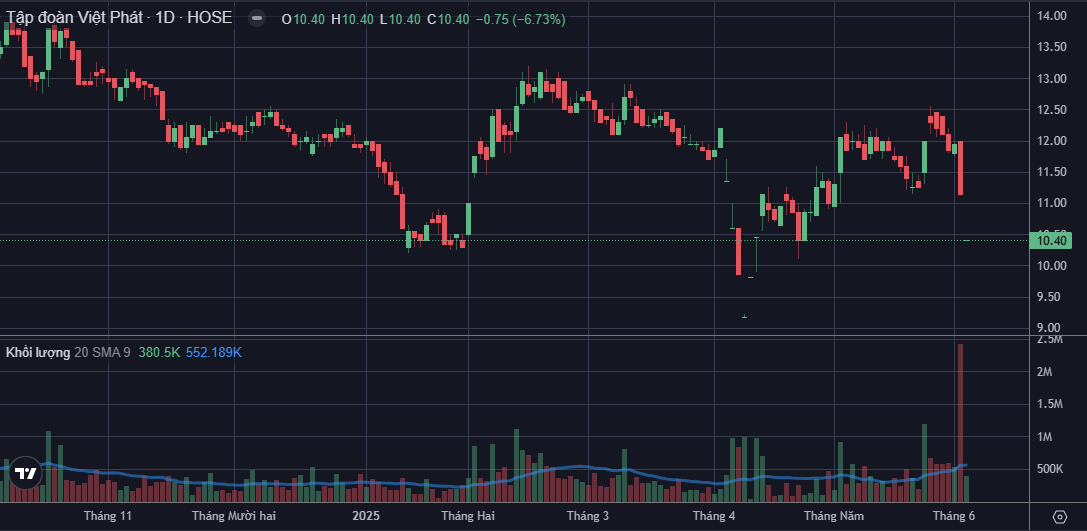Click the 2M volume scale label

pos(1045,372)
